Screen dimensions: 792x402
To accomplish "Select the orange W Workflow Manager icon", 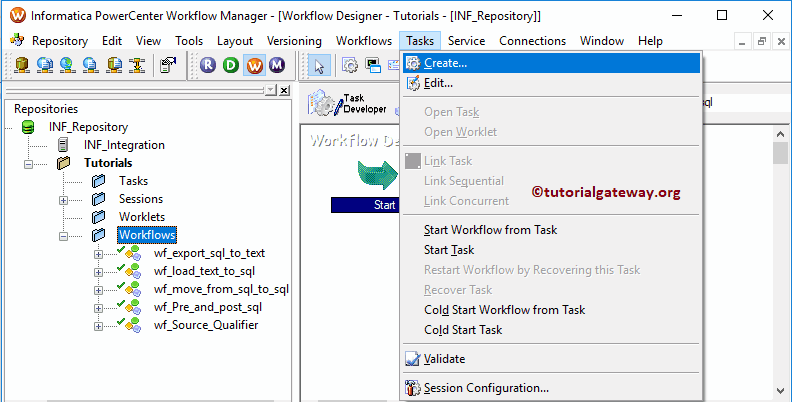I will click(x=254, y=65).
